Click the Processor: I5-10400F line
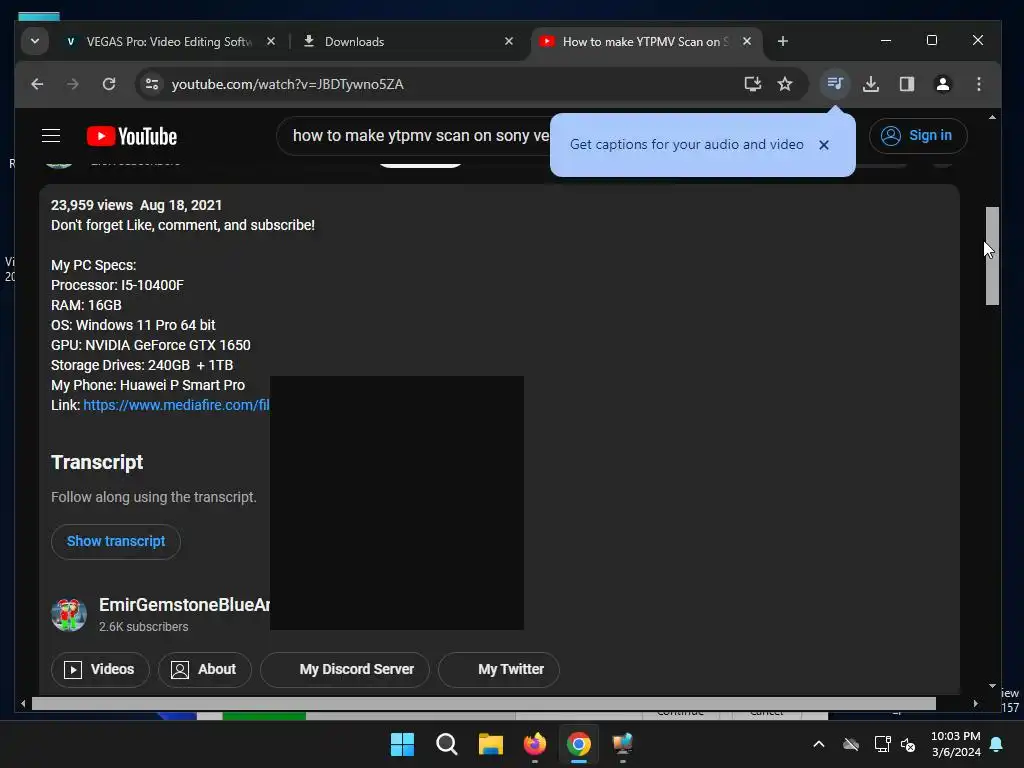1024x768 pixels. pyautogui.click(x=118, y=285)
